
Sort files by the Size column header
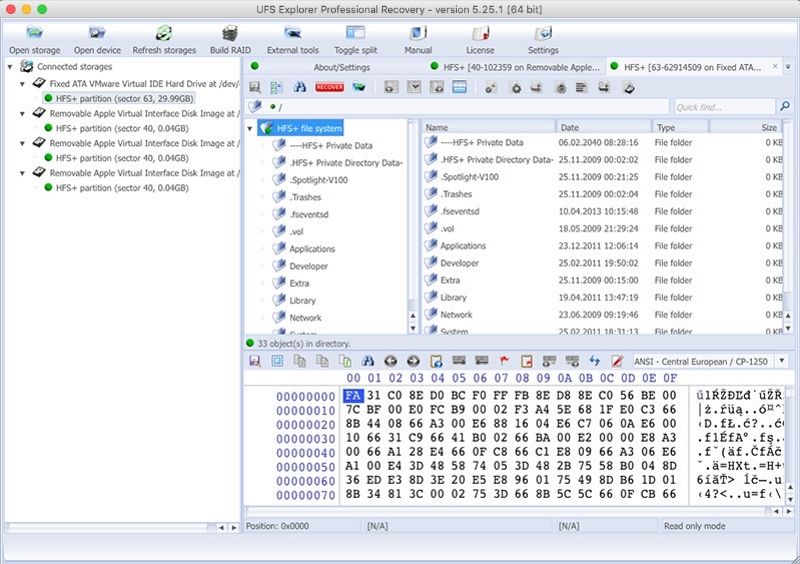(745, 127)
